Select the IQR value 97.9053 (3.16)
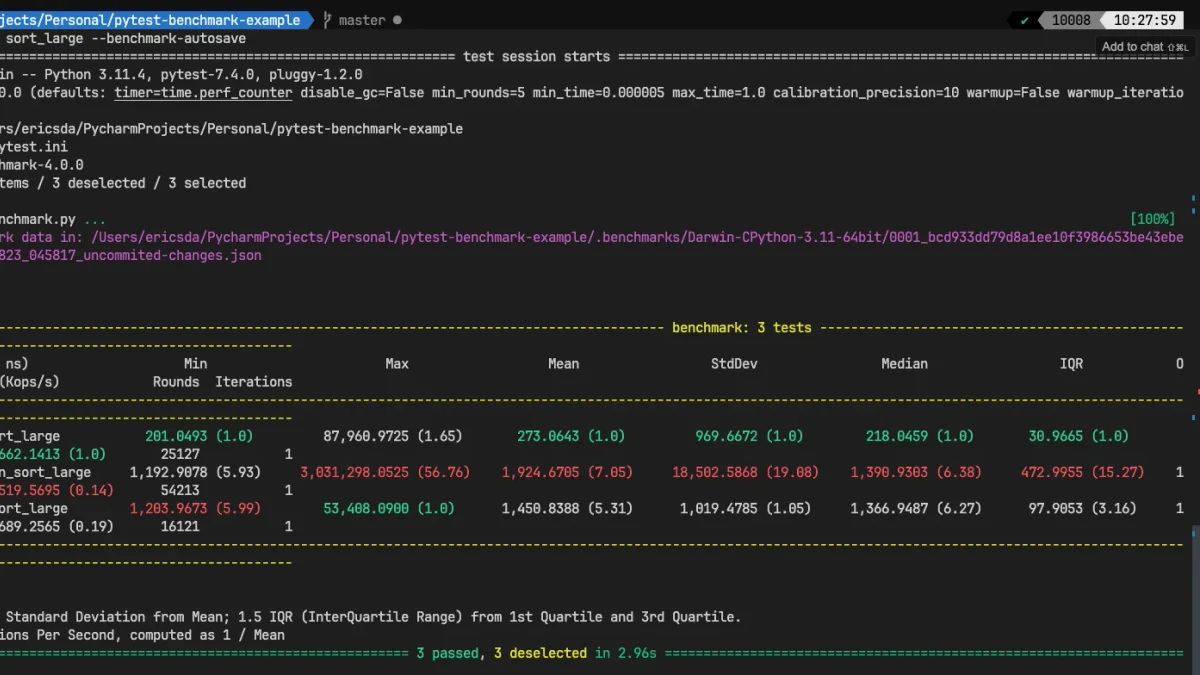This screenshot has height=675, width=1200. pos(1083,507)
